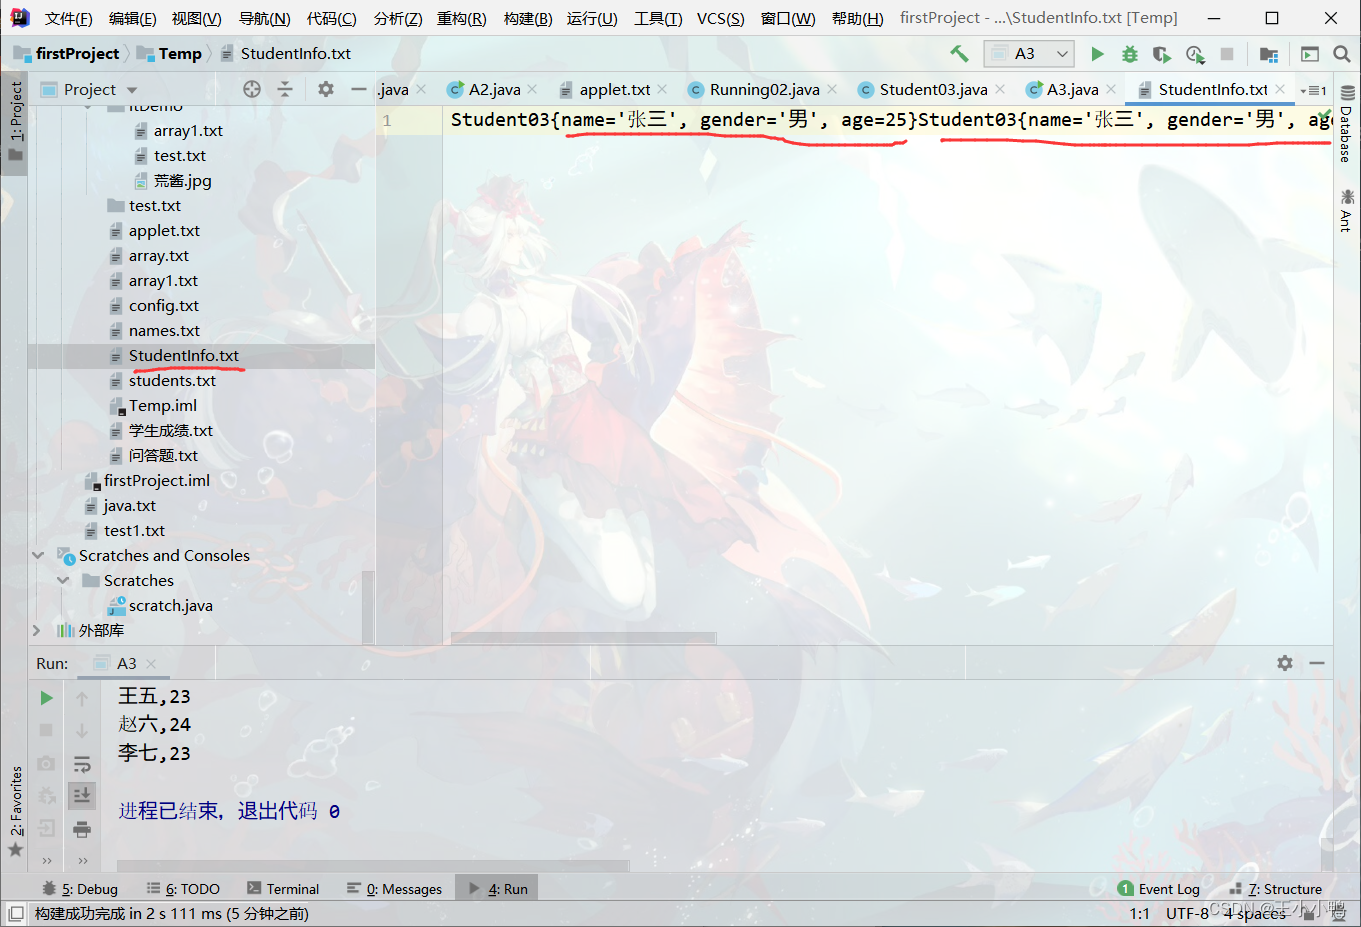Screen dimensions: 1361x927
Task: Open the profiler run icon
Action: (1195, 54)
